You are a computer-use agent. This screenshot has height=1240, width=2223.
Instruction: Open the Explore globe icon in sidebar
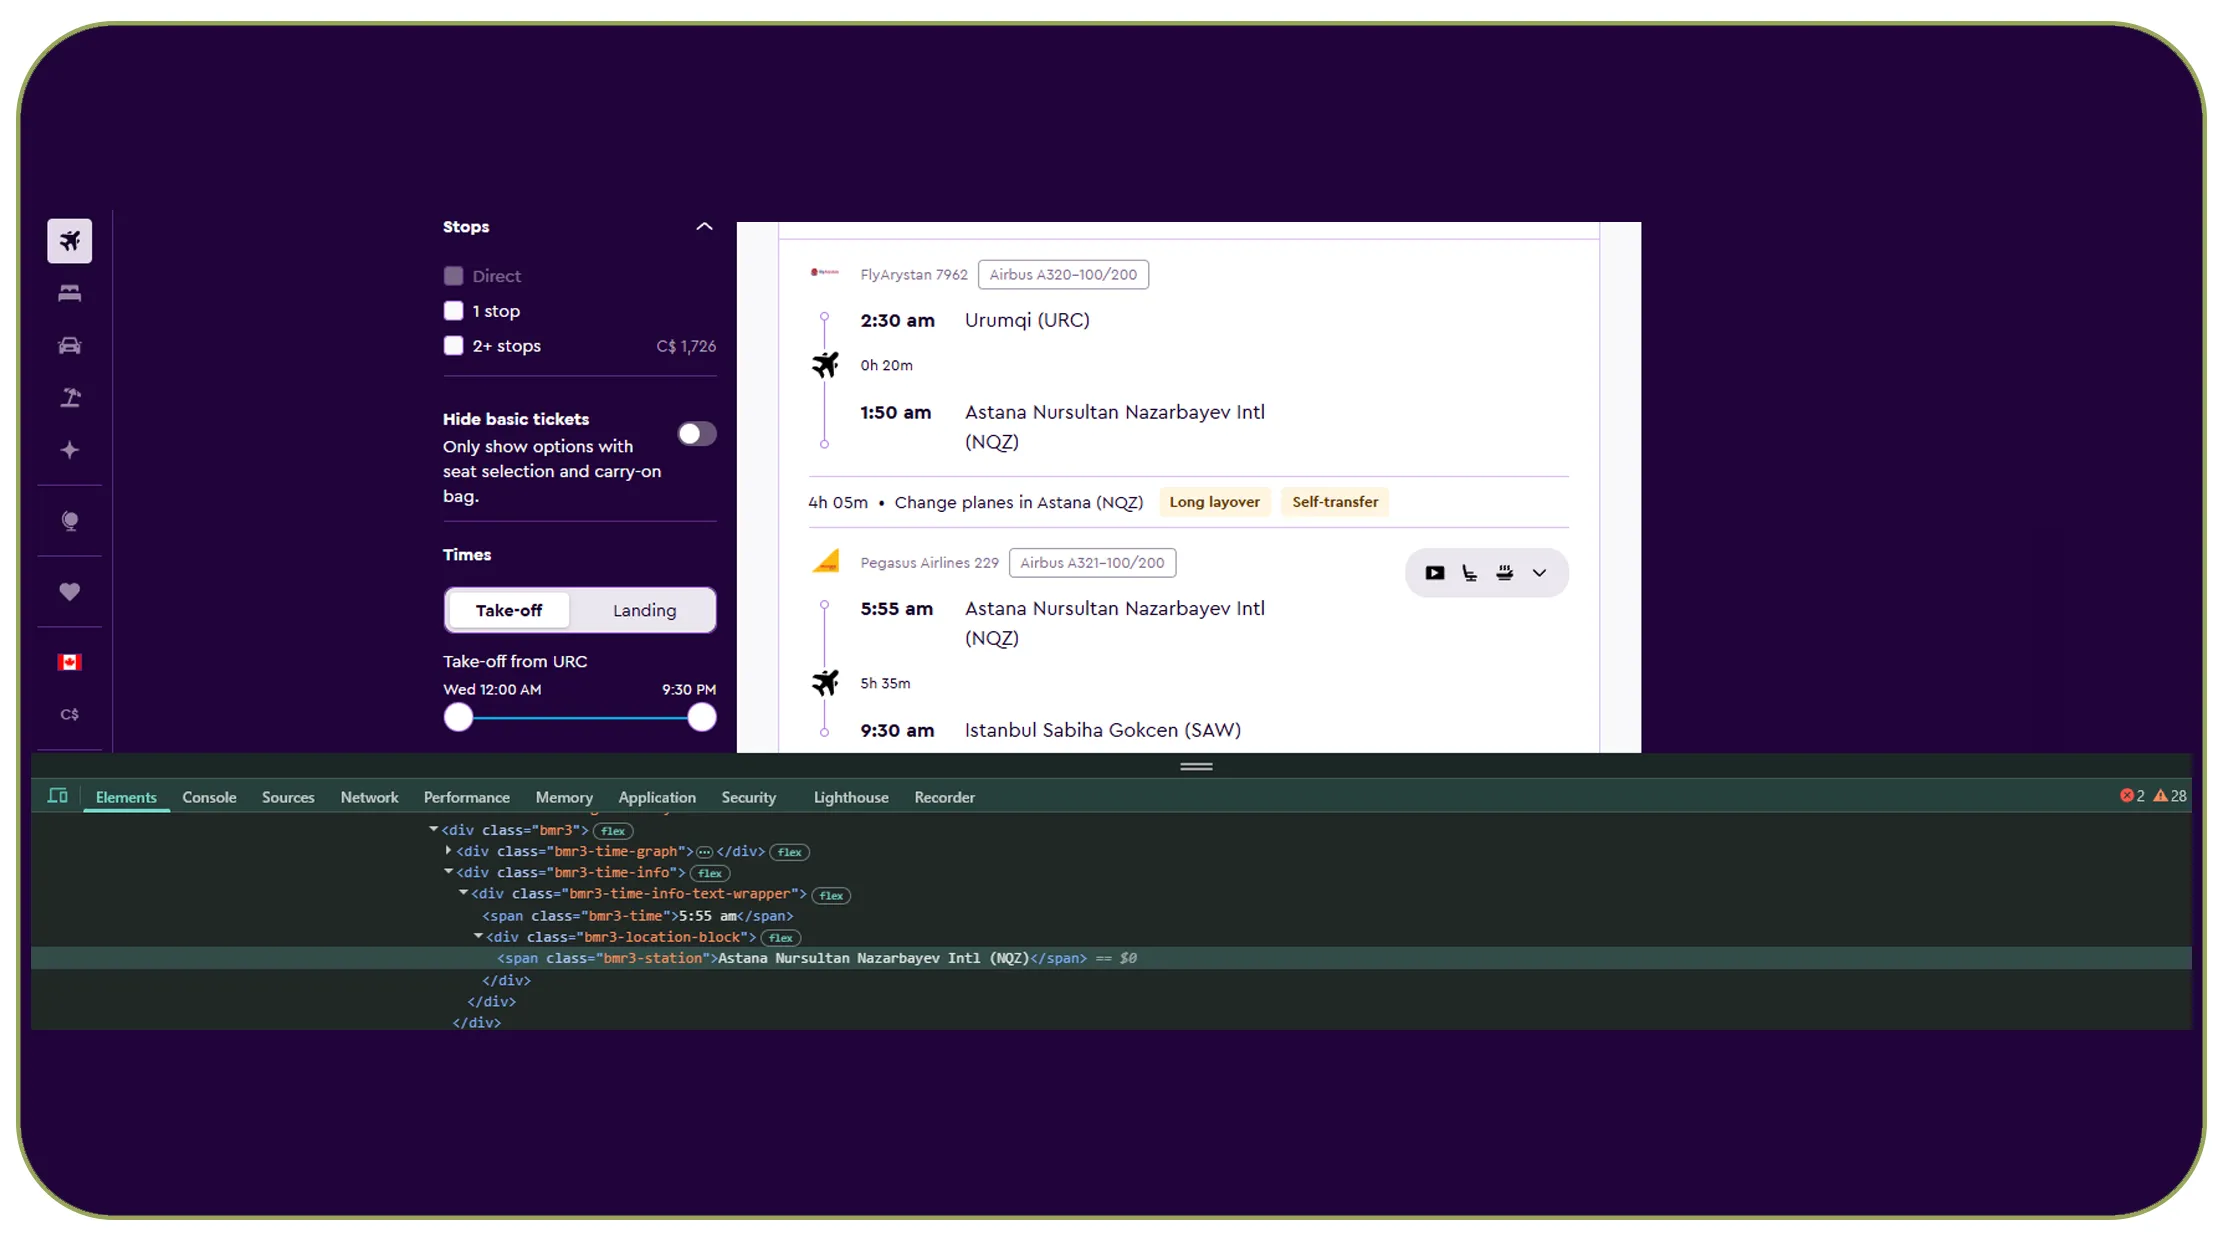tap(69, 521)
